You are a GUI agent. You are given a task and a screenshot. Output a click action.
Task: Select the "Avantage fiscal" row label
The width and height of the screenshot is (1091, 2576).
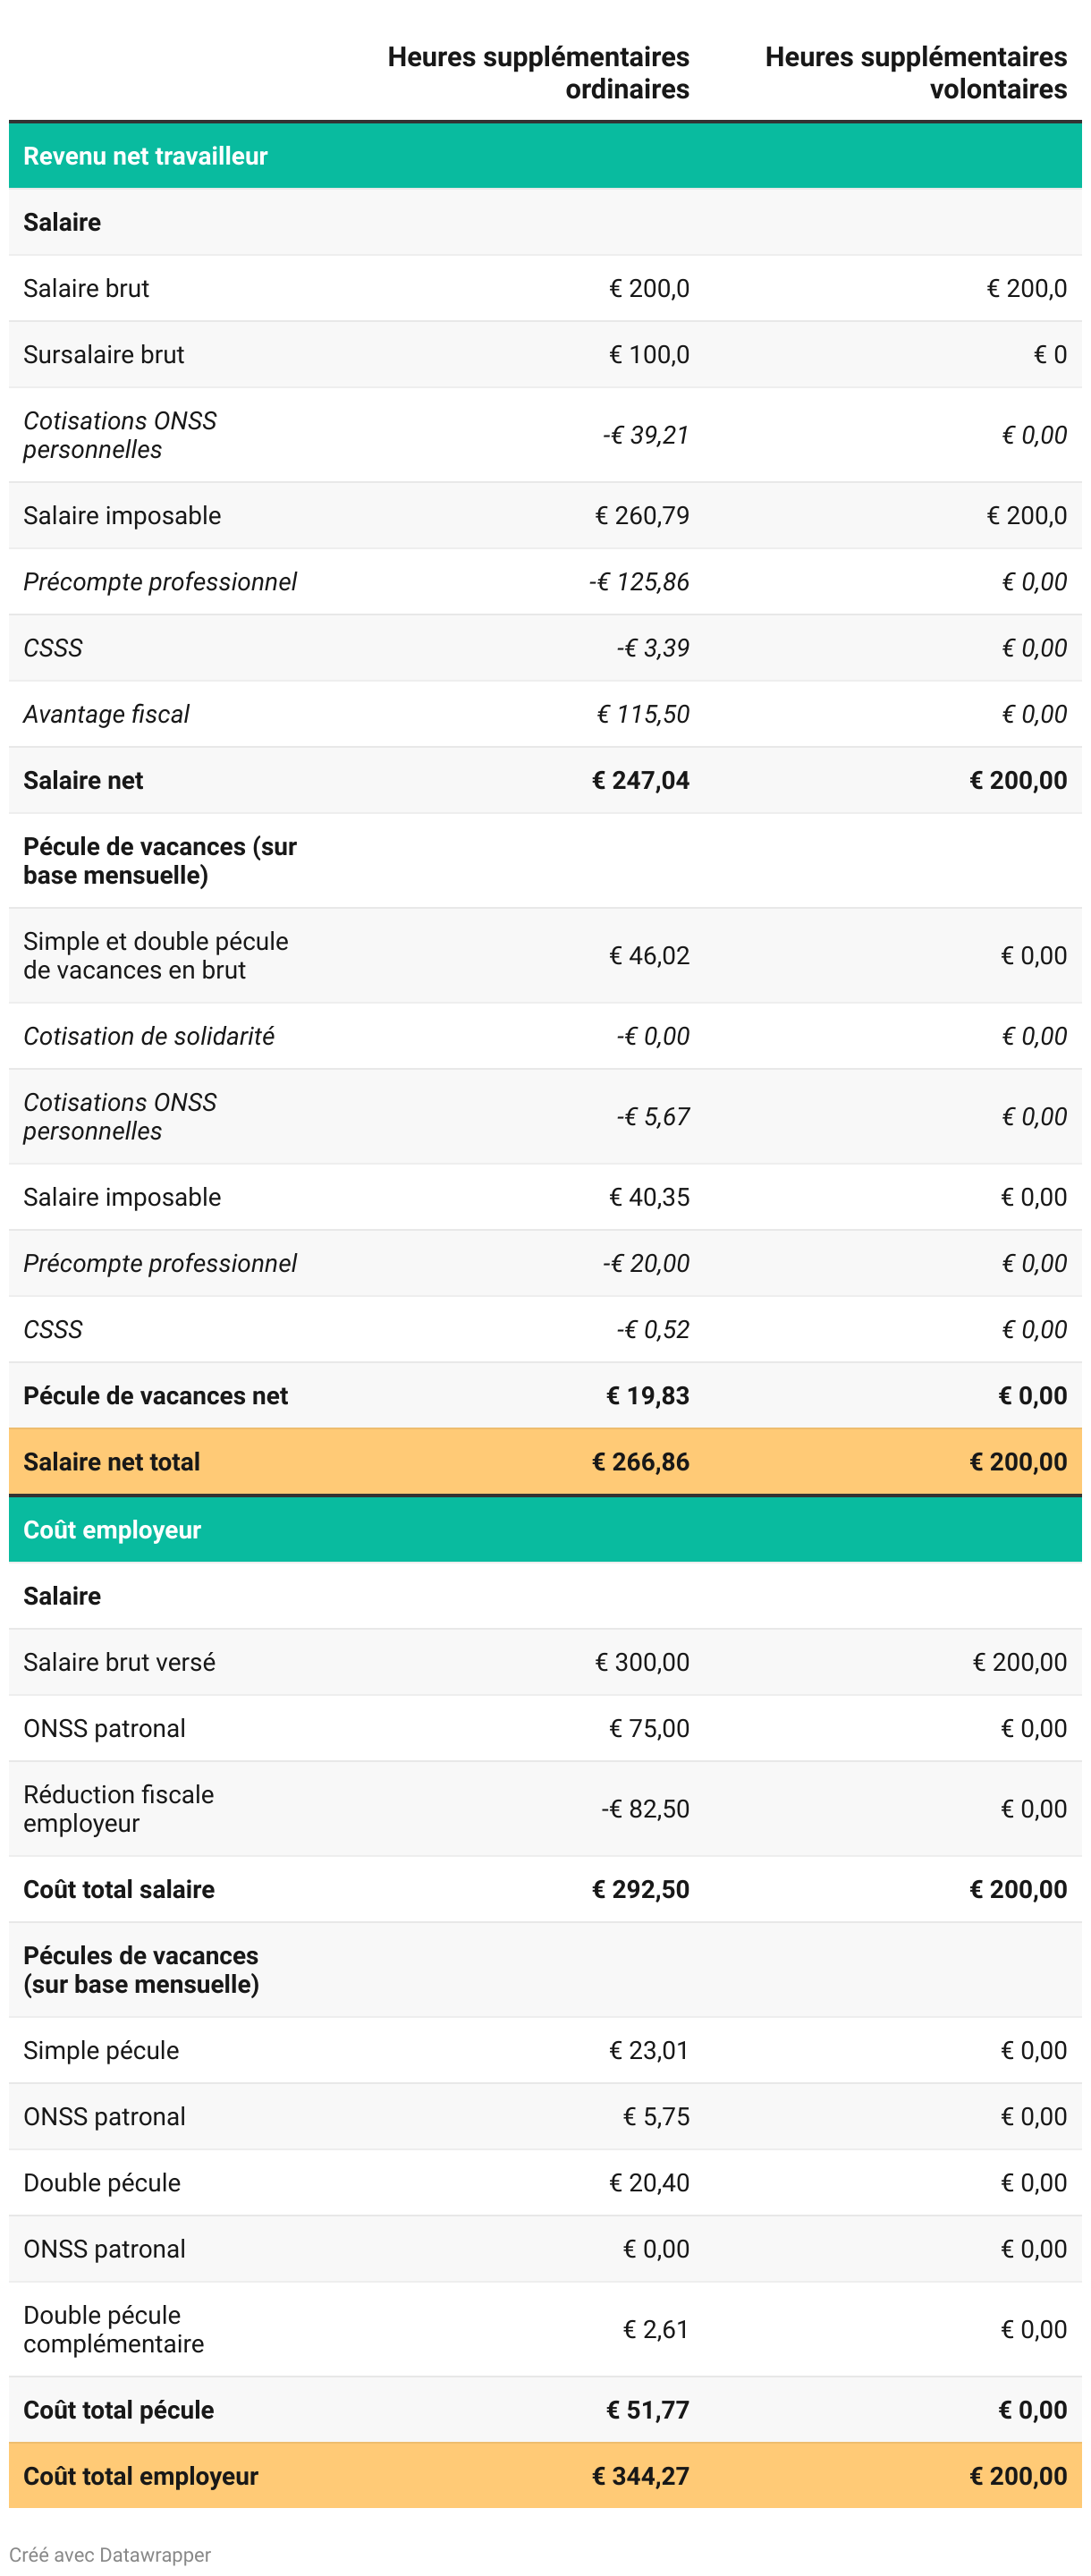[106, 714]
